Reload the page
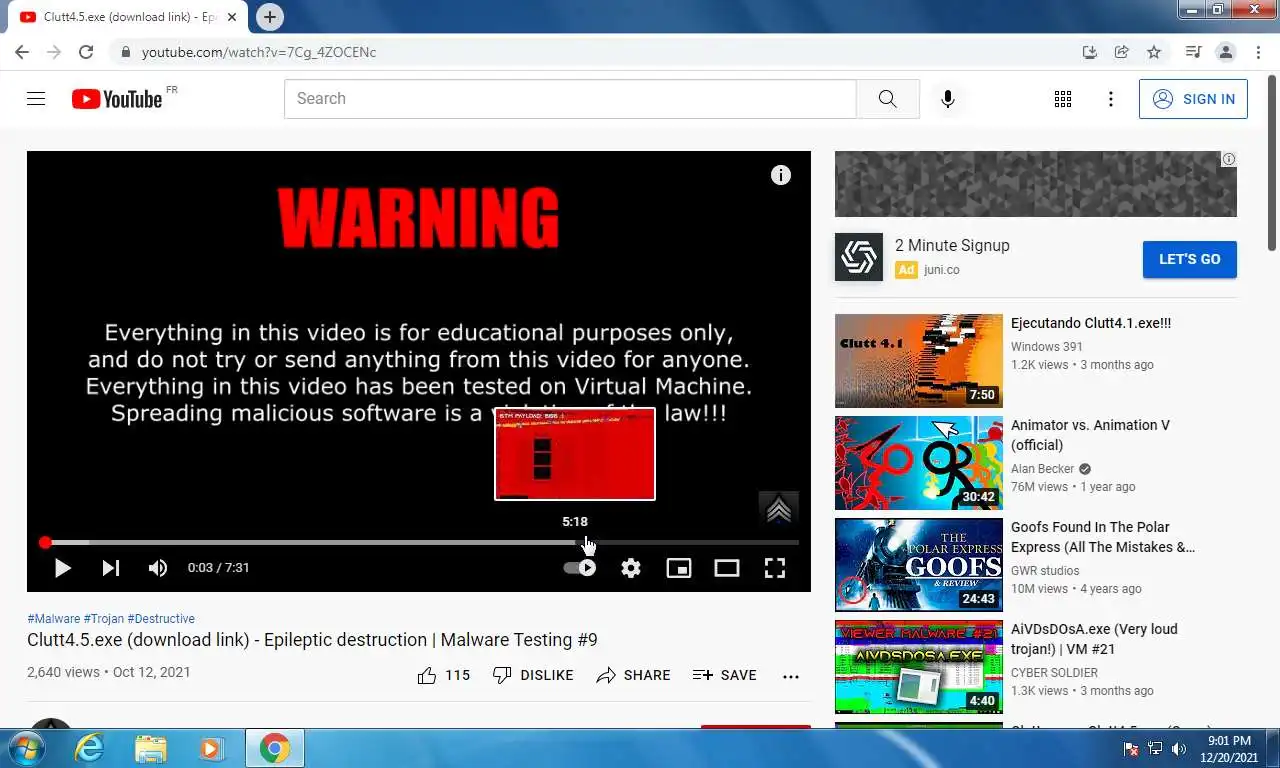Screen dimensions: 1280x768 (86, 52)
